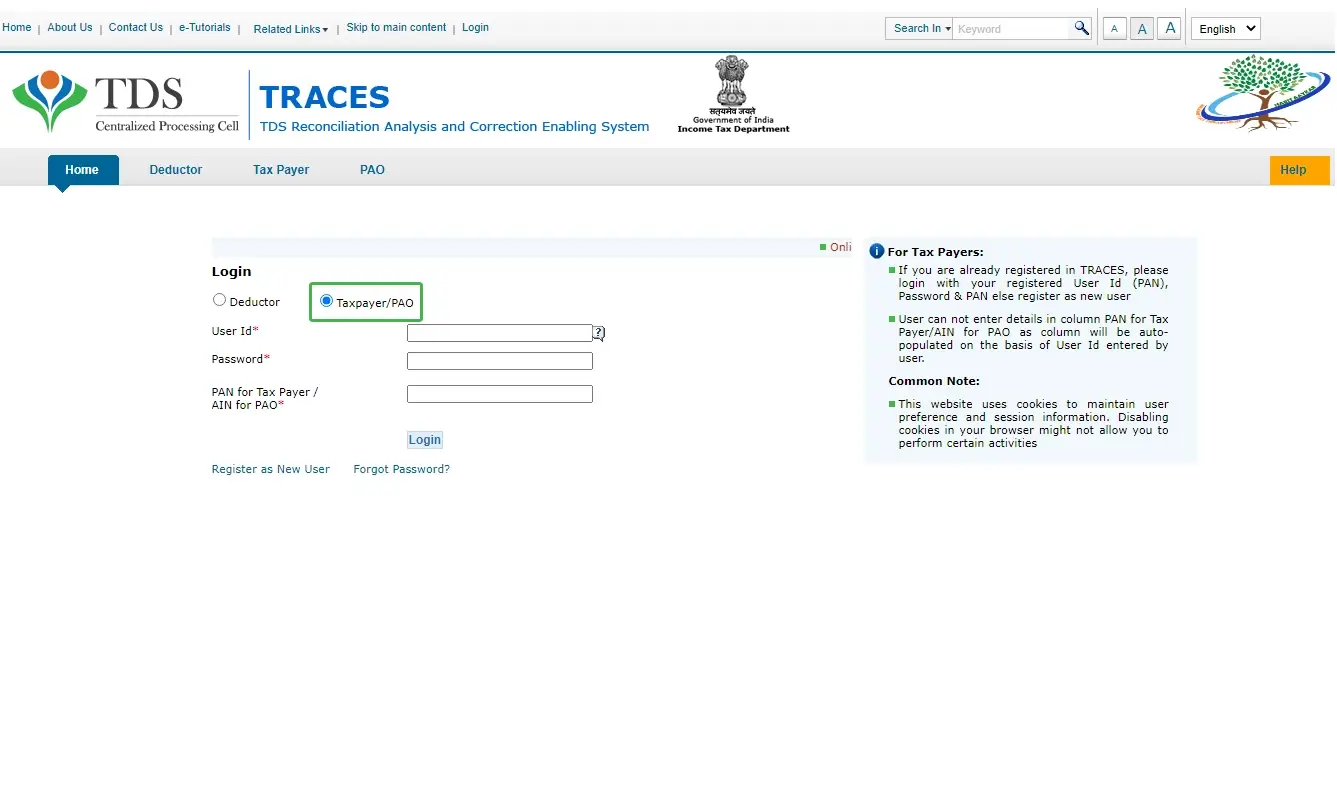Screen dimensions: 1337x786
Task: Select the smallest font size A button
Action: 1115,29
